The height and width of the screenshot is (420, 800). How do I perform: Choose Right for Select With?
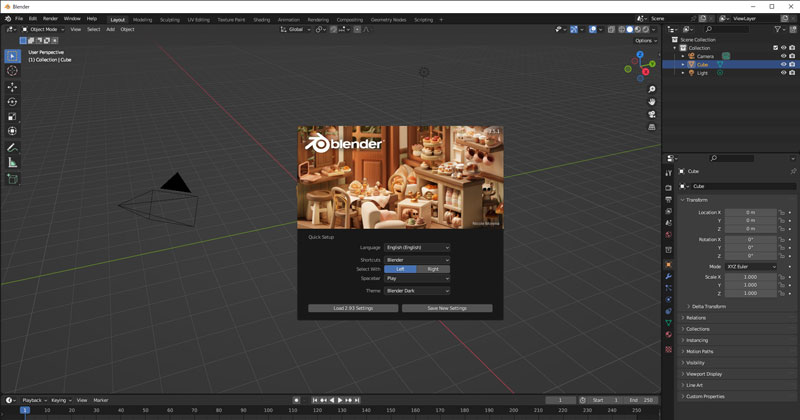point(433,269)
